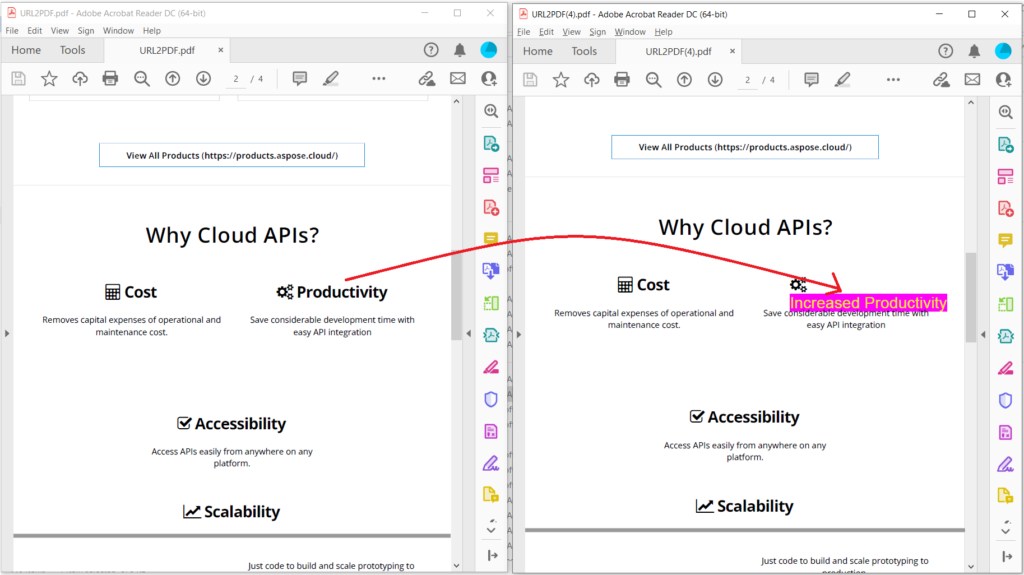The height and width of the screenshot is (575, 1024).
Task: Select URL2PDF.pdf document tab
Action: click(167, 50)
